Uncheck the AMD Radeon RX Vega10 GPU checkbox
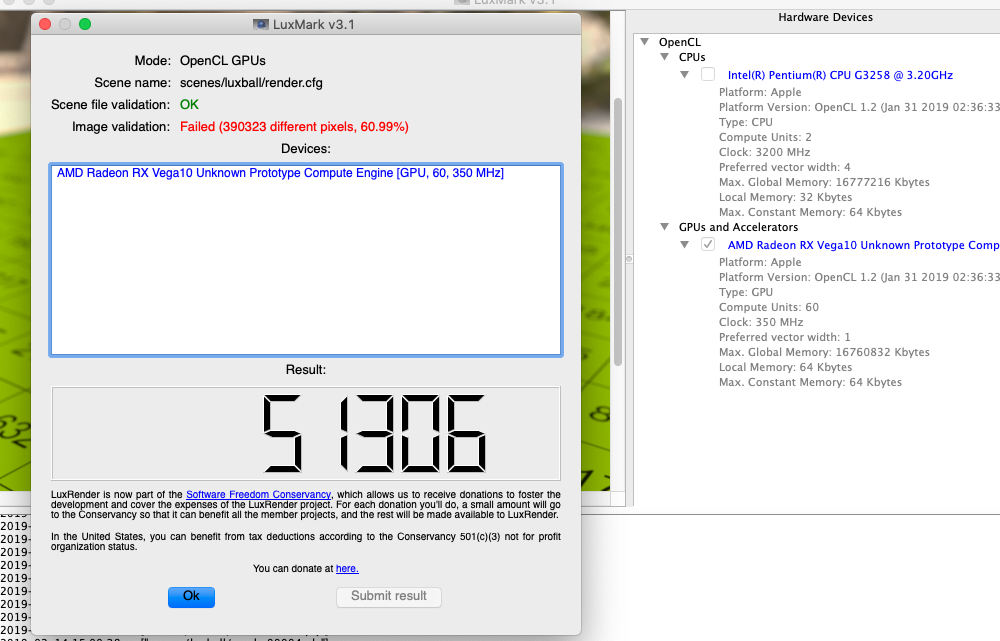 tap(708, 244)
